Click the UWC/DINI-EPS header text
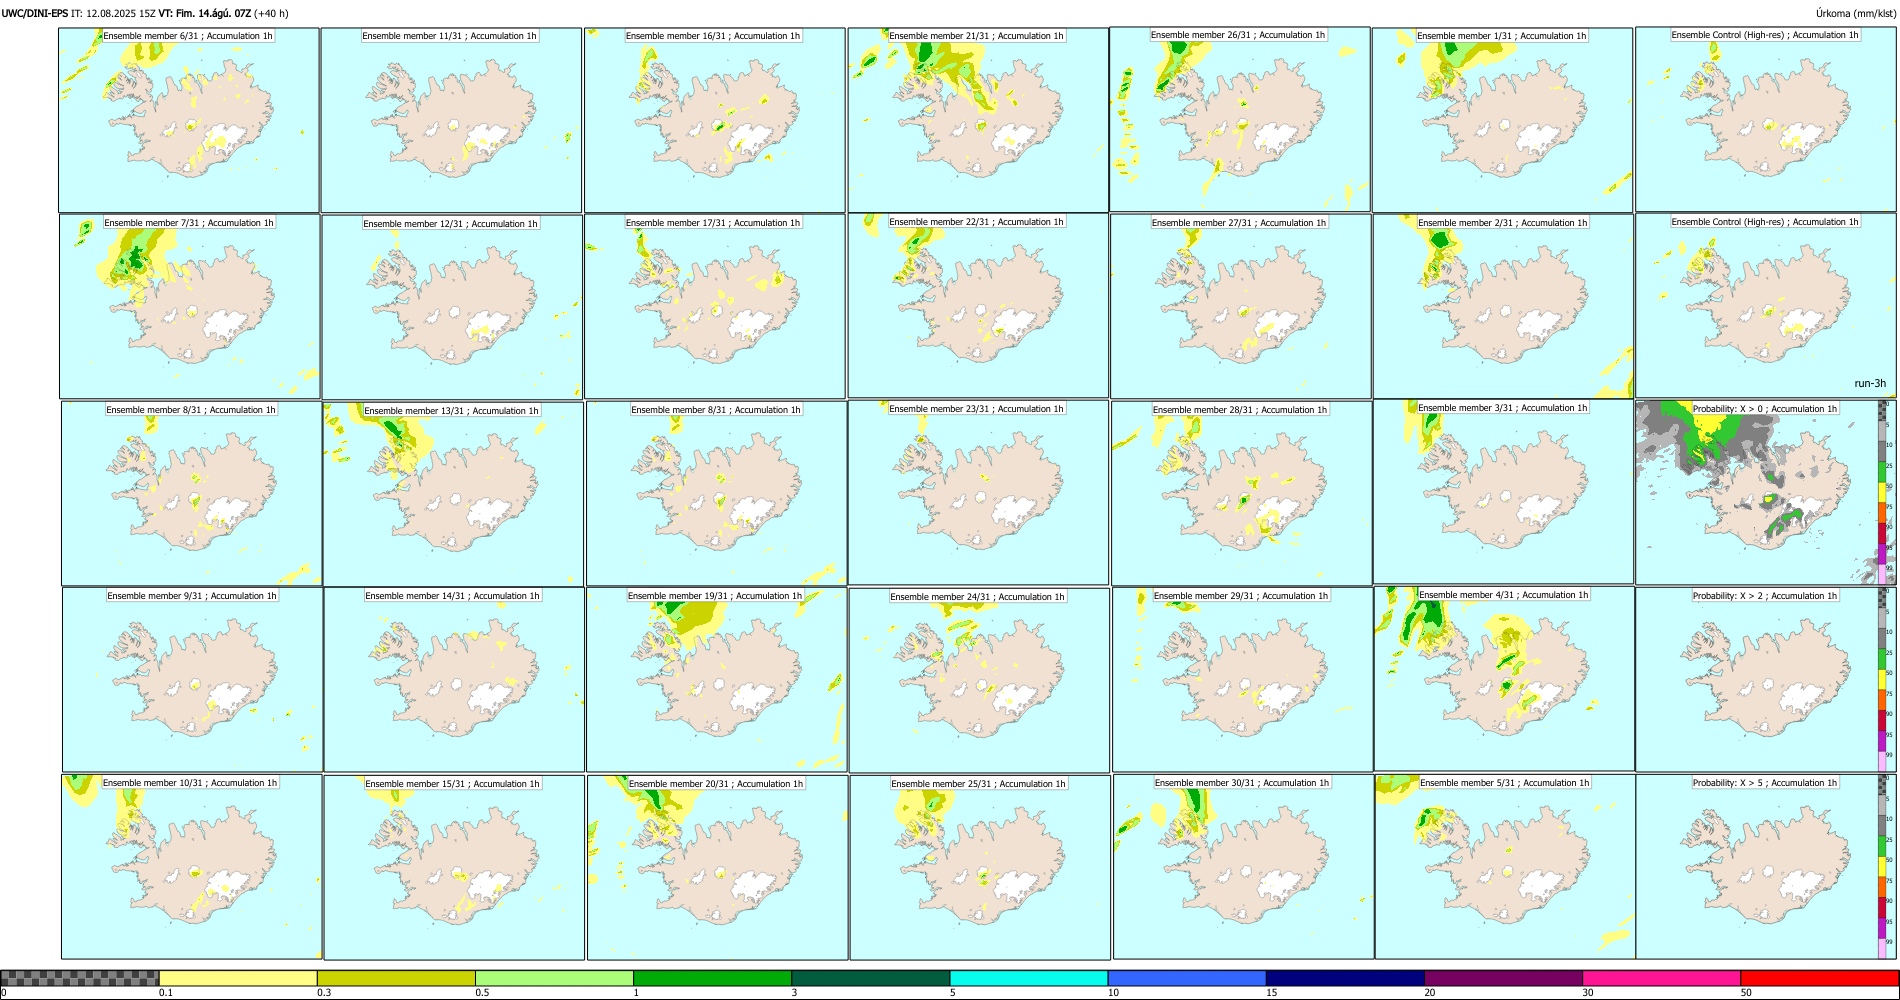 (x=35, y=13)
